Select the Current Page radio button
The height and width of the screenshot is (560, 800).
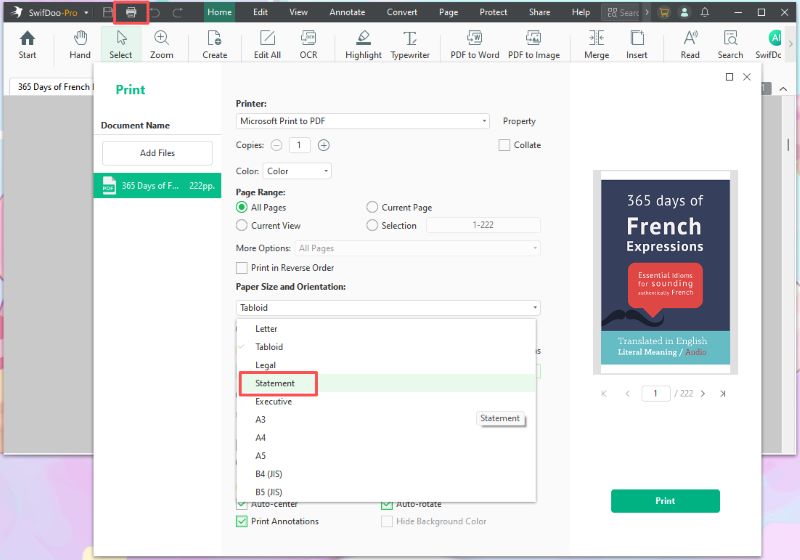tap(373, 208)
